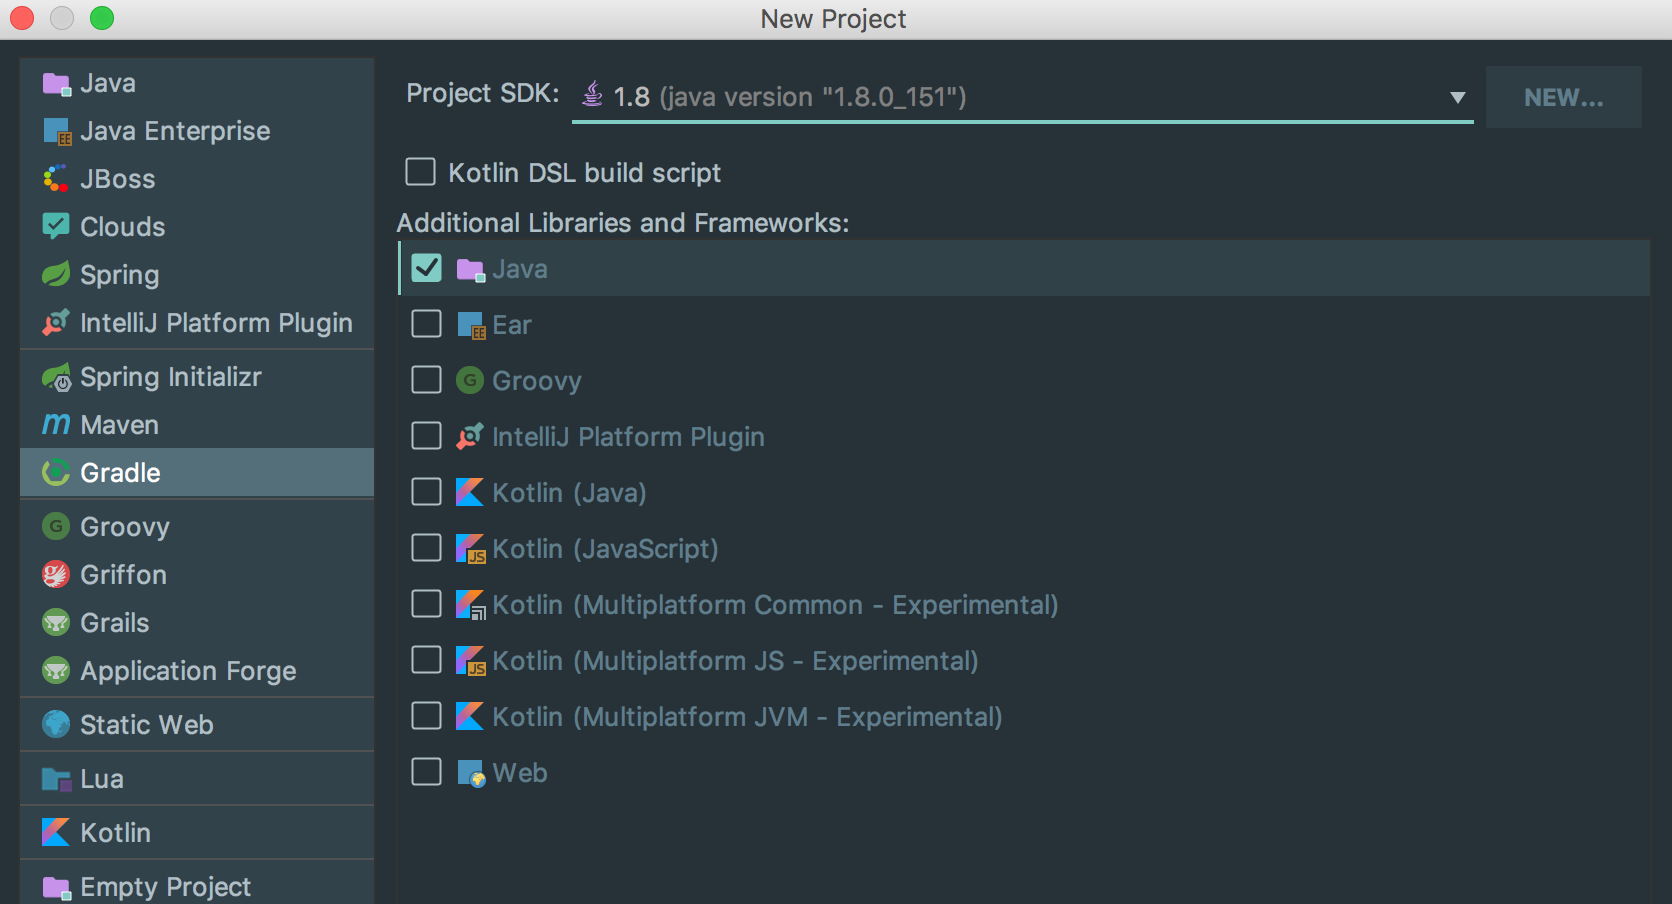Screen dimensions: 1672x904
Task: Check the Kotlin (Java) checkbox
Action: [x=426, y=492]
